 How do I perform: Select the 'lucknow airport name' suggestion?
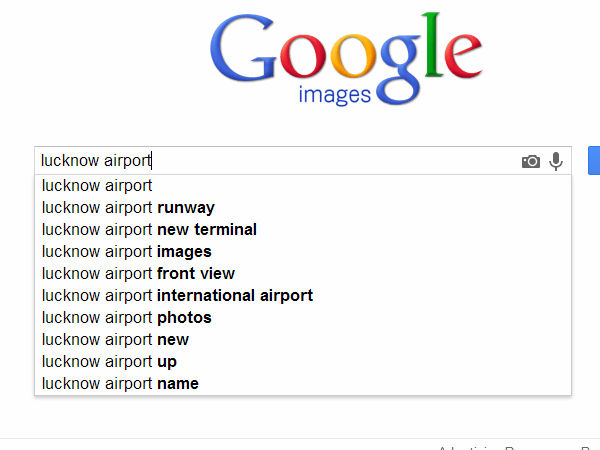click(120, 384)
